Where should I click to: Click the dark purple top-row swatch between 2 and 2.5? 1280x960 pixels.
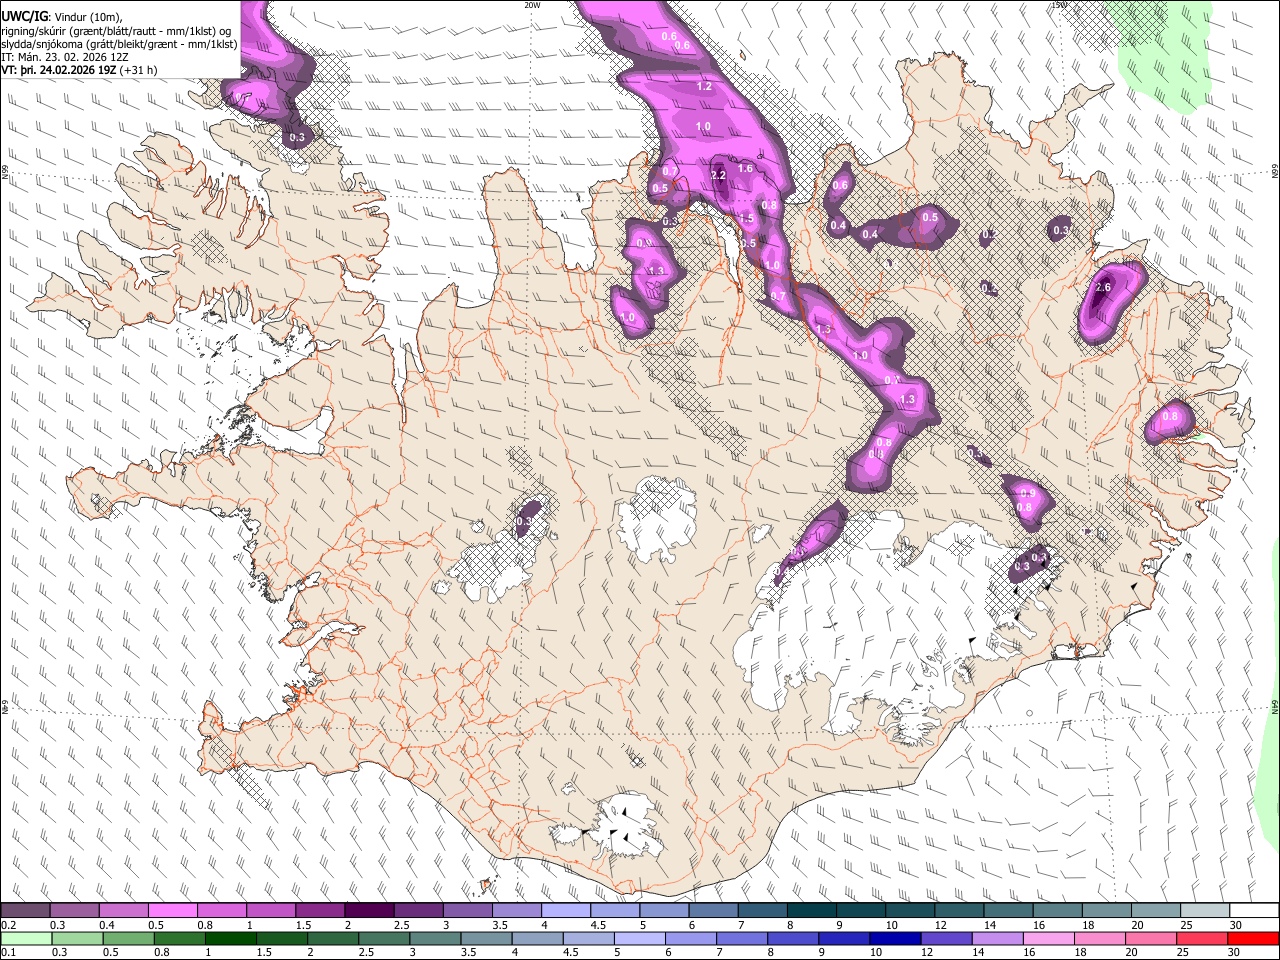click(369, 910)
